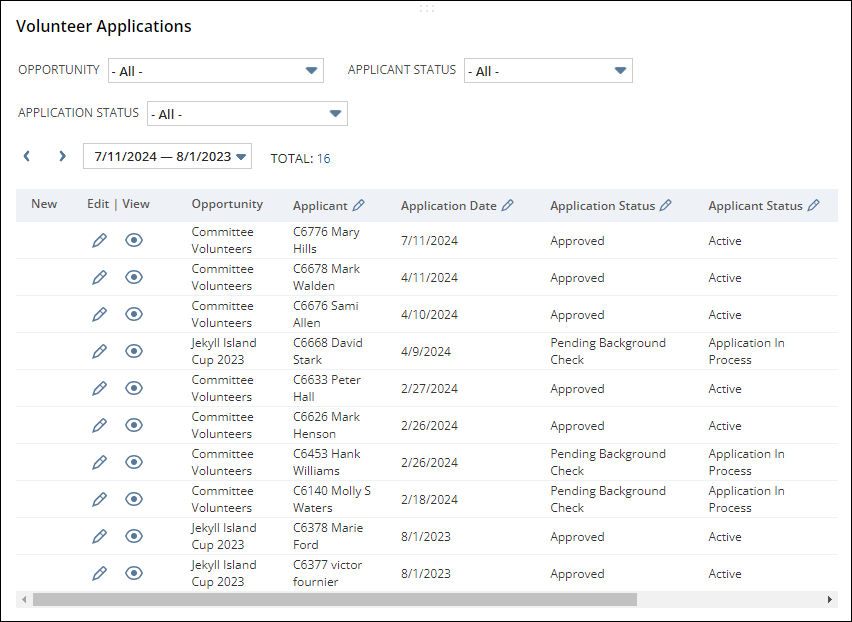Viewport: 852px width, 622px height.
Task: Click pencil icon beside Applicant Status header
Action: pyautogui.click(x=813, y=205)
